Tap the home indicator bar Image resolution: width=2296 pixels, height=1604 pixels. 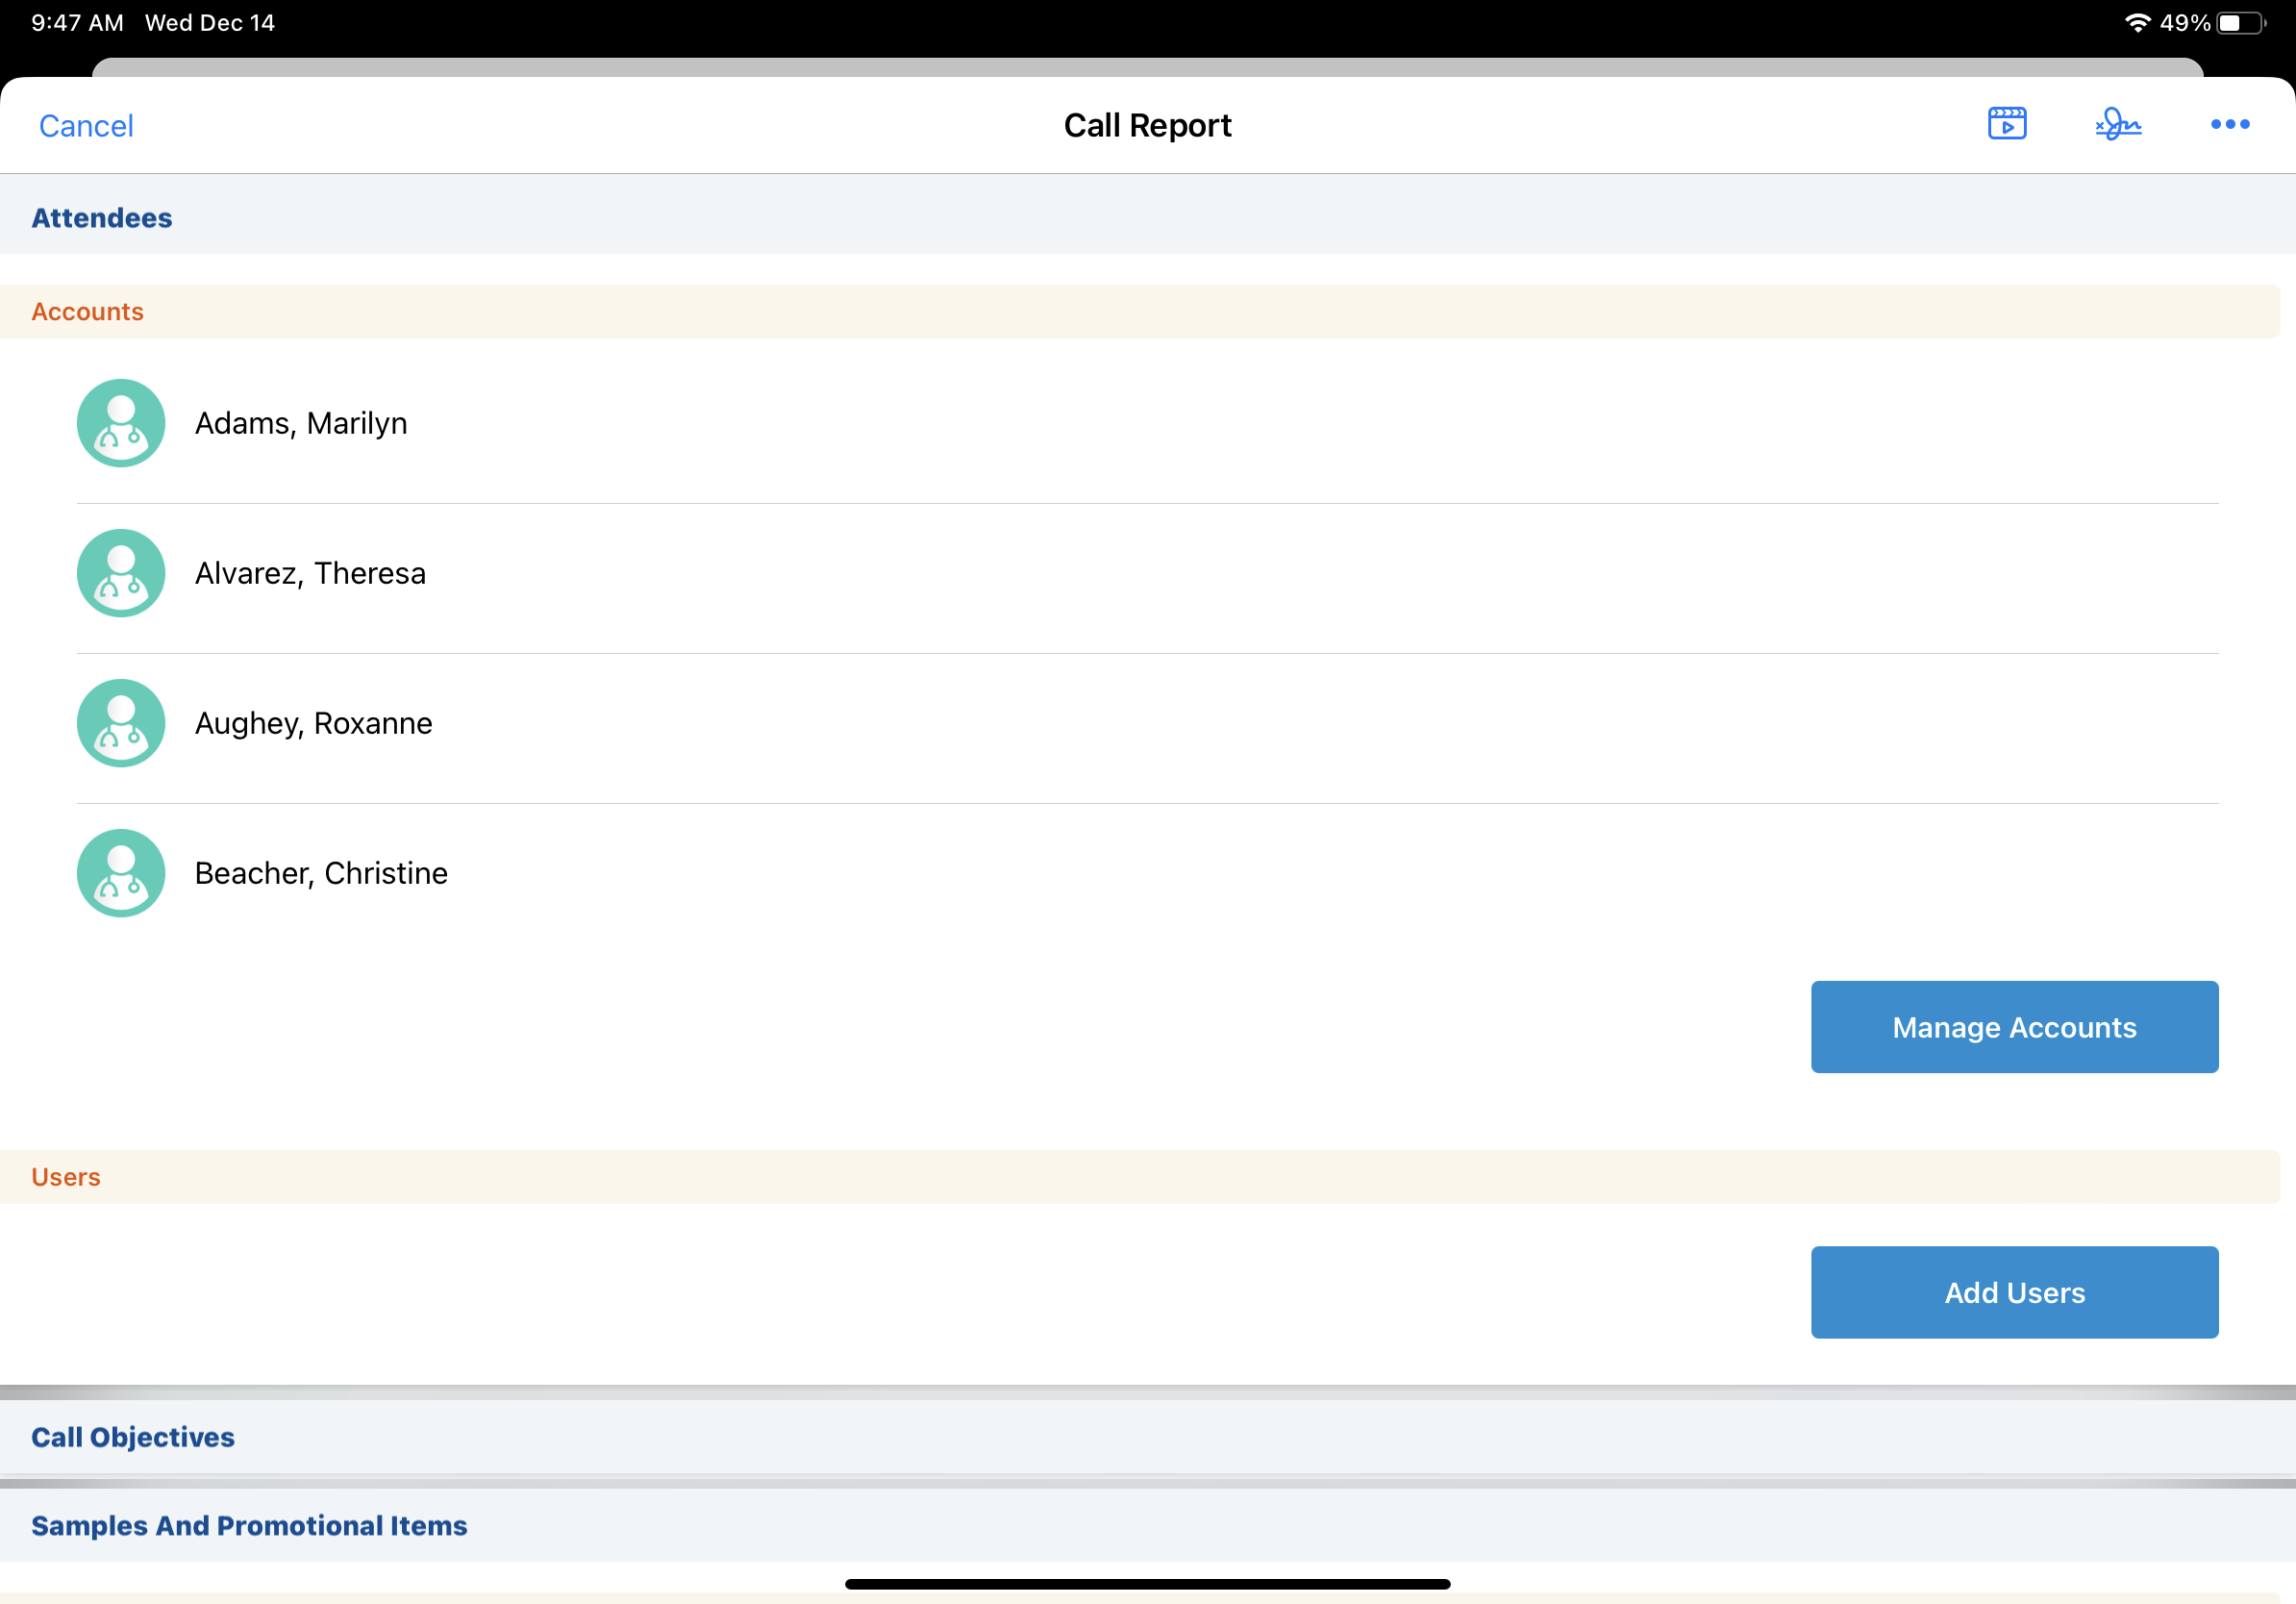(1147, 1584)
